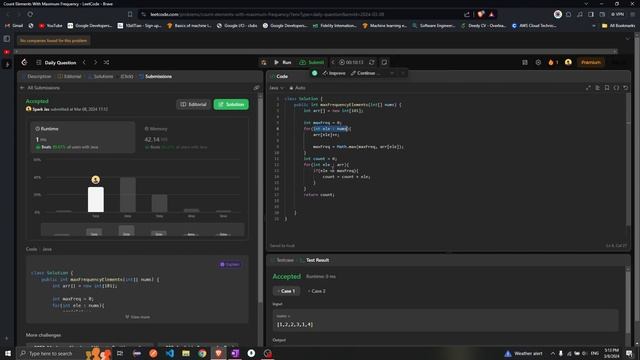Open the Java language dropdown
This screenshot has width=640, height=360.
pos(276,88)
